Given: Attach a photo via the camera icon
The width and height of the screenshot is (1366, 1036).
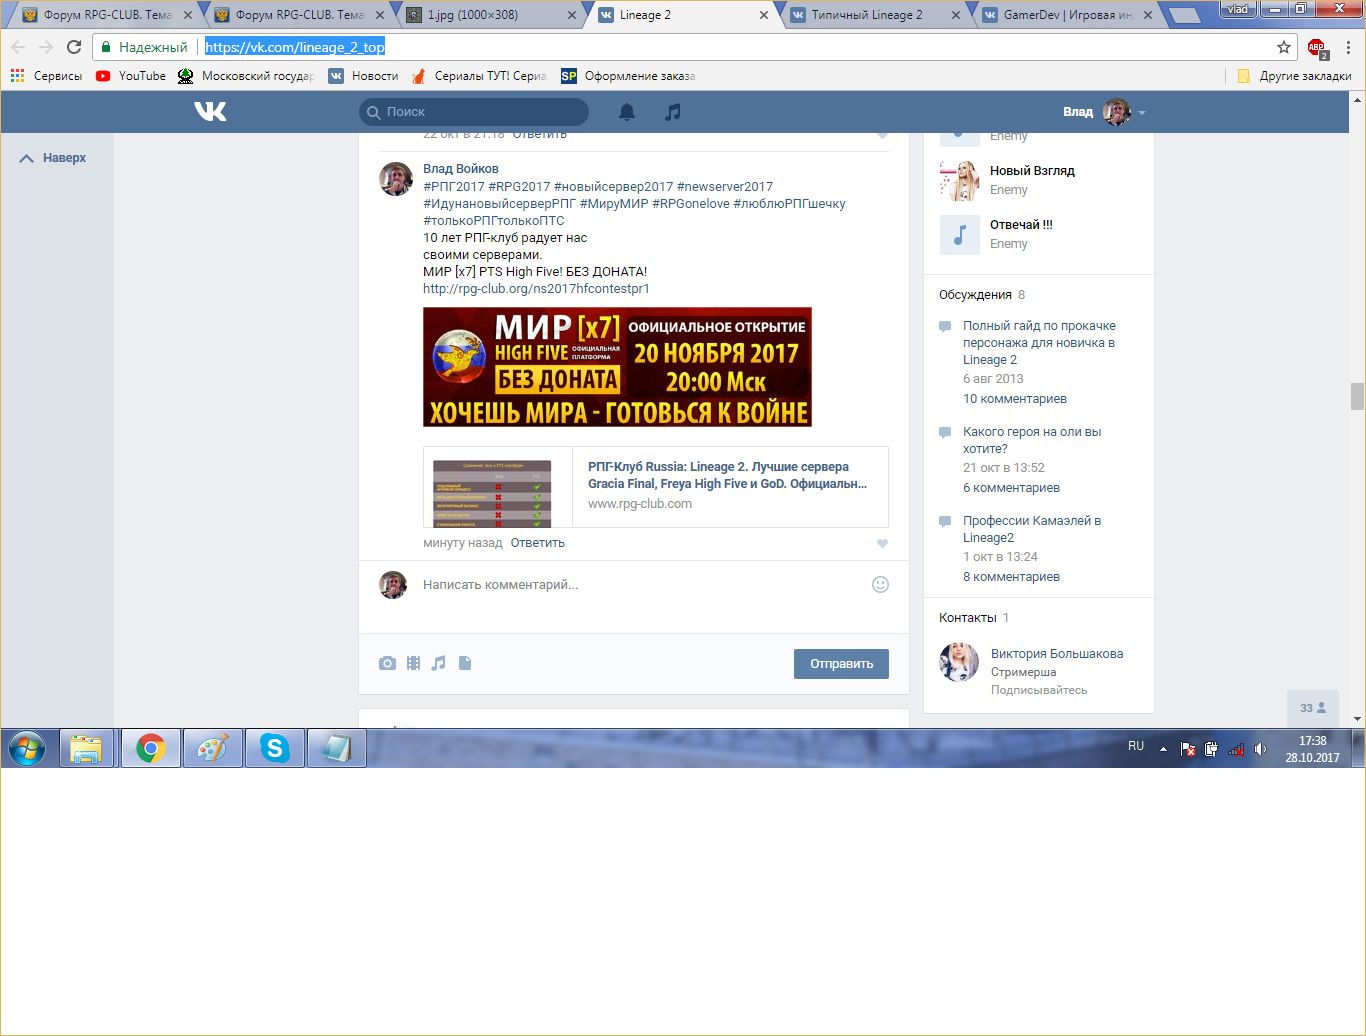Looking at the screenshot, I should [x=387, y=663].
